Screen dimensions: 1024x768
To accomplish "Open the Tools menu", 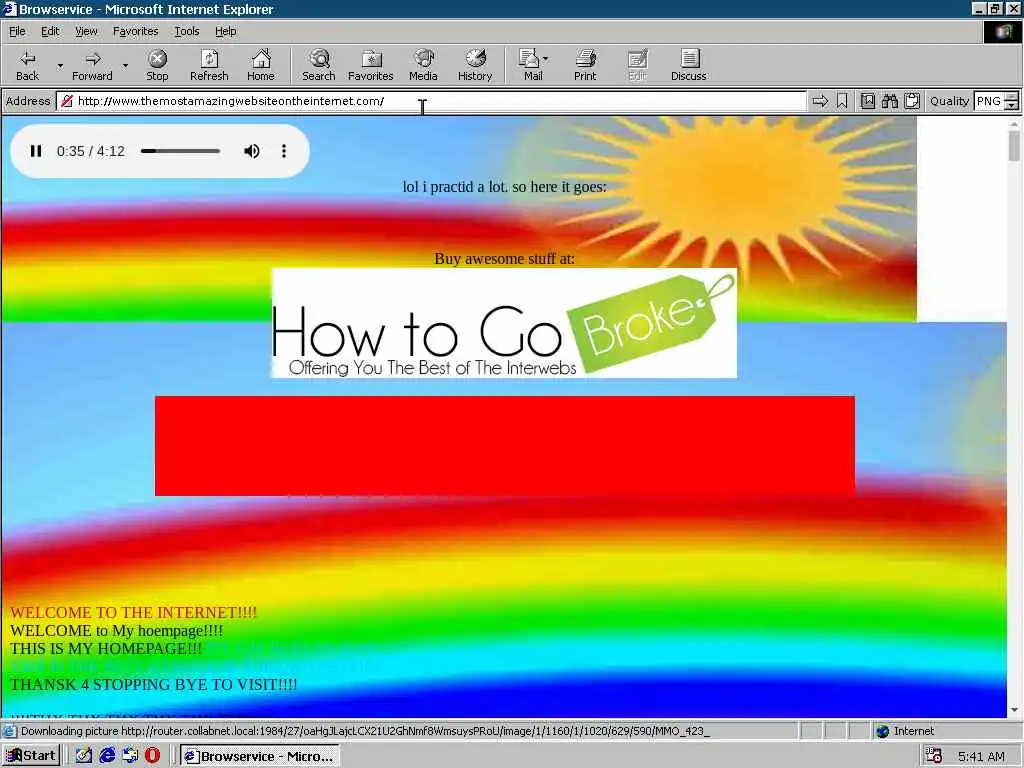I will pyautogui.click(x=186, y=31).
